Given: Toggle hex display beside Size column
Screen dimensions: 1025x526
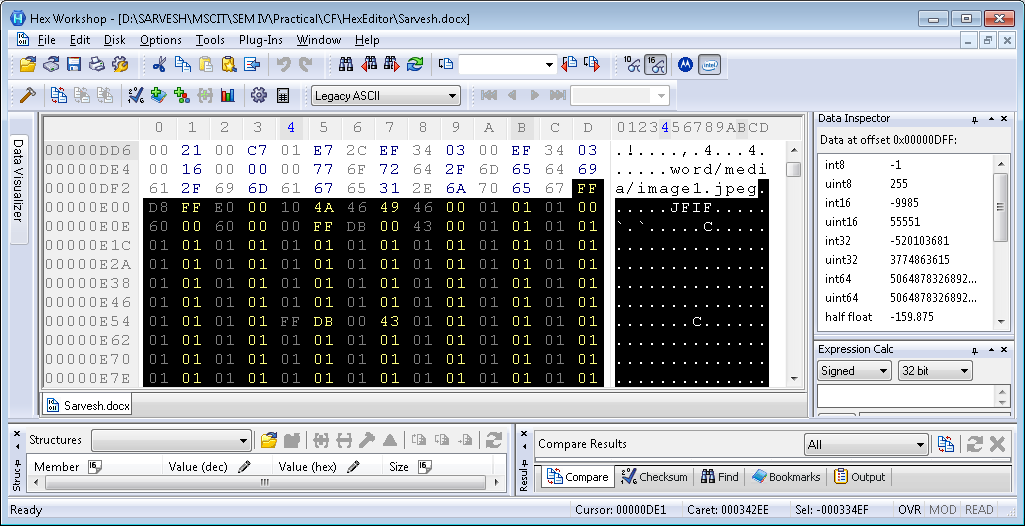Looking at the screenshot, I should 424,467.
